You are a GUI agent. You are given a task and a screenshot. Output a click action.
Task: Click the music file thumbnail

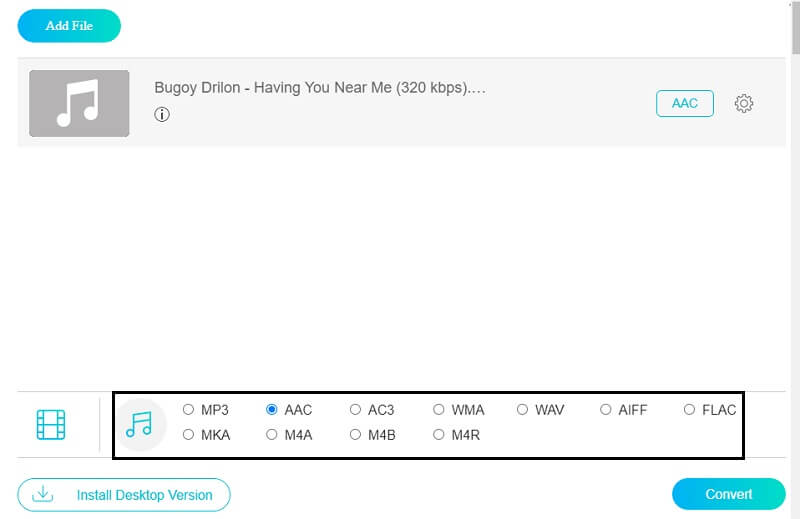click(x=79, y=104)
